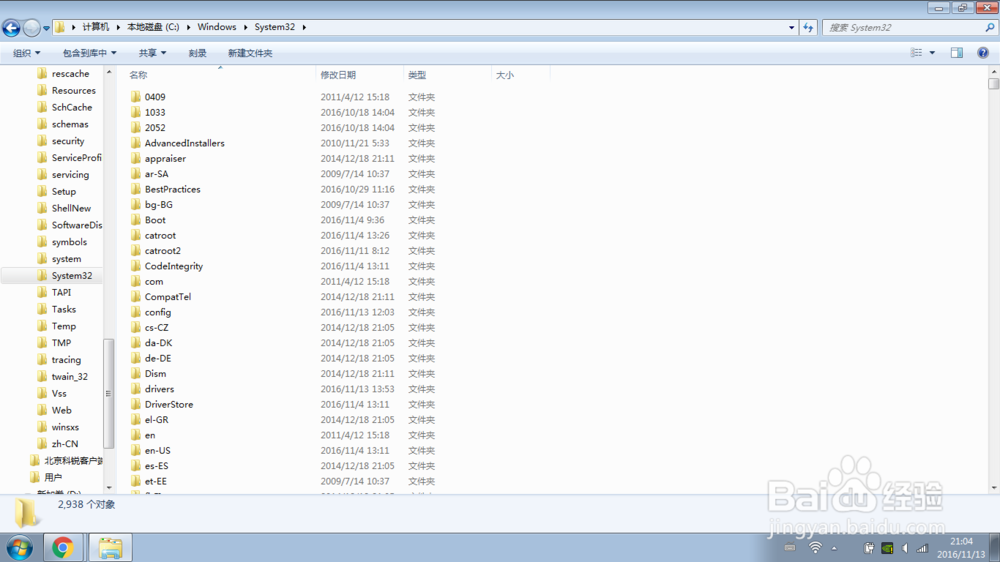This screenshot has height=562, width=1000.
Task: Change view with the view icon
Action: tap(916, 53)
